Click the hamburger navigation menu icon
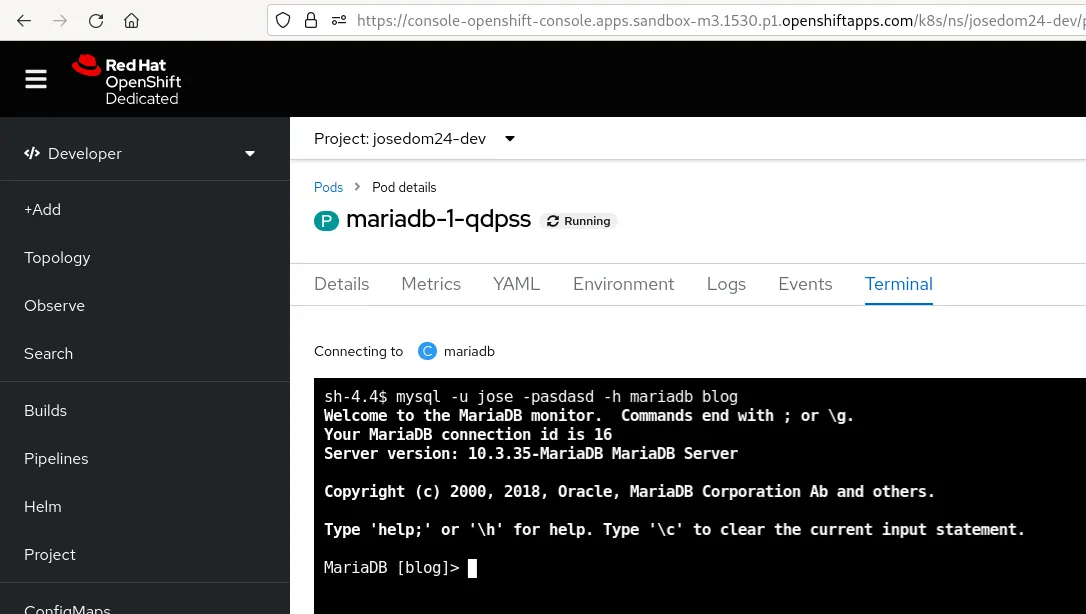 click(36, 80)
